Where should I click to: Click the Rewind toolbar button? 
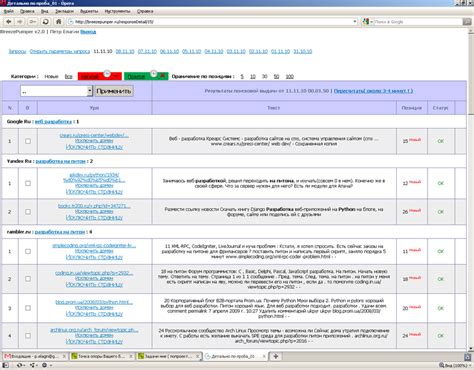tap(32, 22)
